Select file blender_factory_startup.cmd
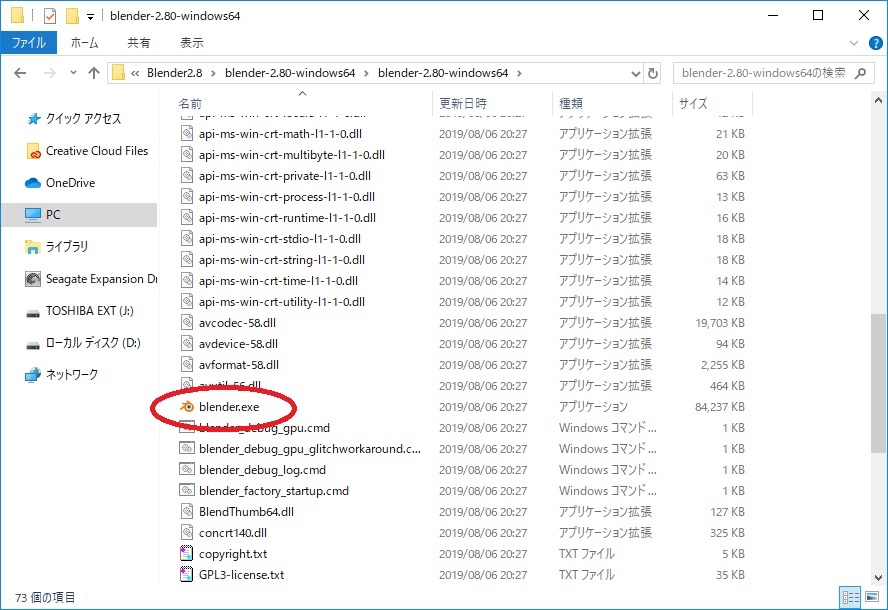The height and width of the screenshot is (610, 888). pos(274,490)
